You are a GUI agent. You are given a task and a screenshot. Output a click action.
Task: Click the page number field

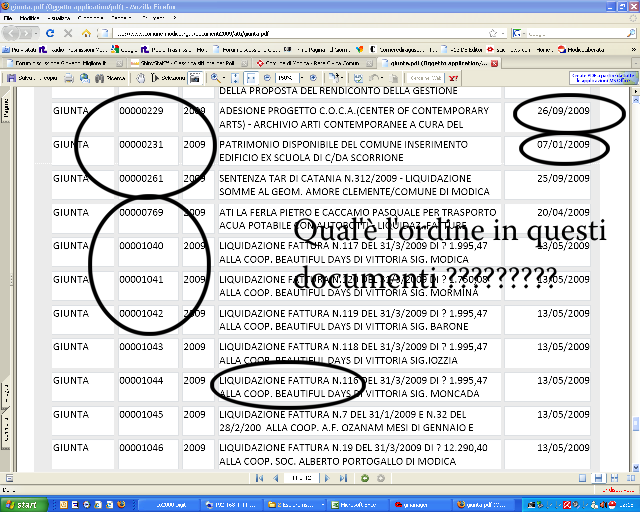[301, 478]
